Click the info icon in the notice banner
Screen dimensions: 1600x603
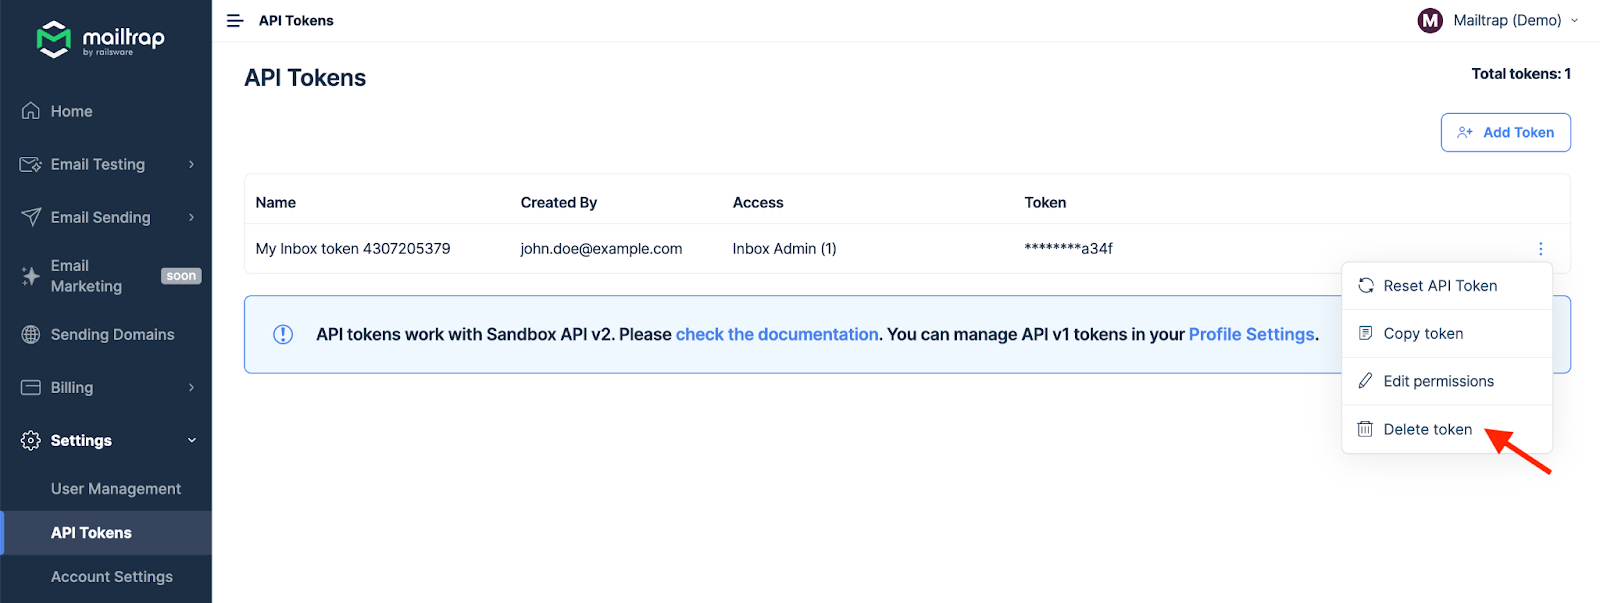pos(283,335)
